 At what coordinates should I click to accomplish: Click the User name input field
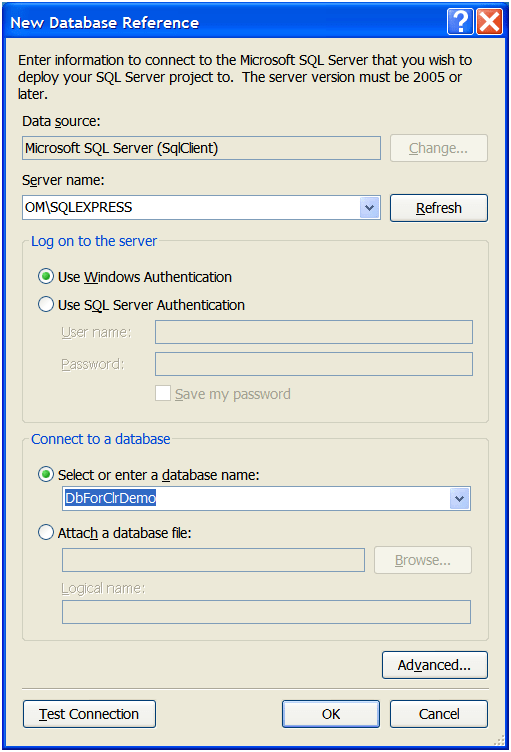tap(314, 332)
